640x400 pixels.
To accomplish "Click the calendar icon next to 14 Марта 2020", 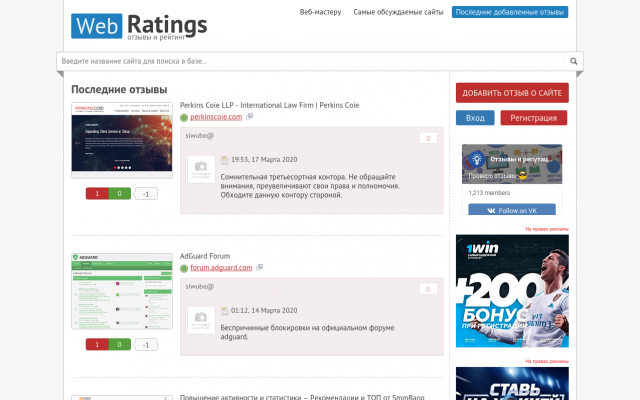I will click(x=224, y=311).
